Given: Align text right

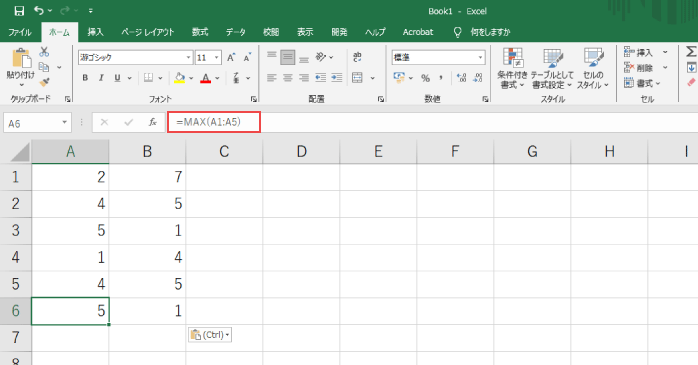Looking at the screenshot, I should [304, 78].
